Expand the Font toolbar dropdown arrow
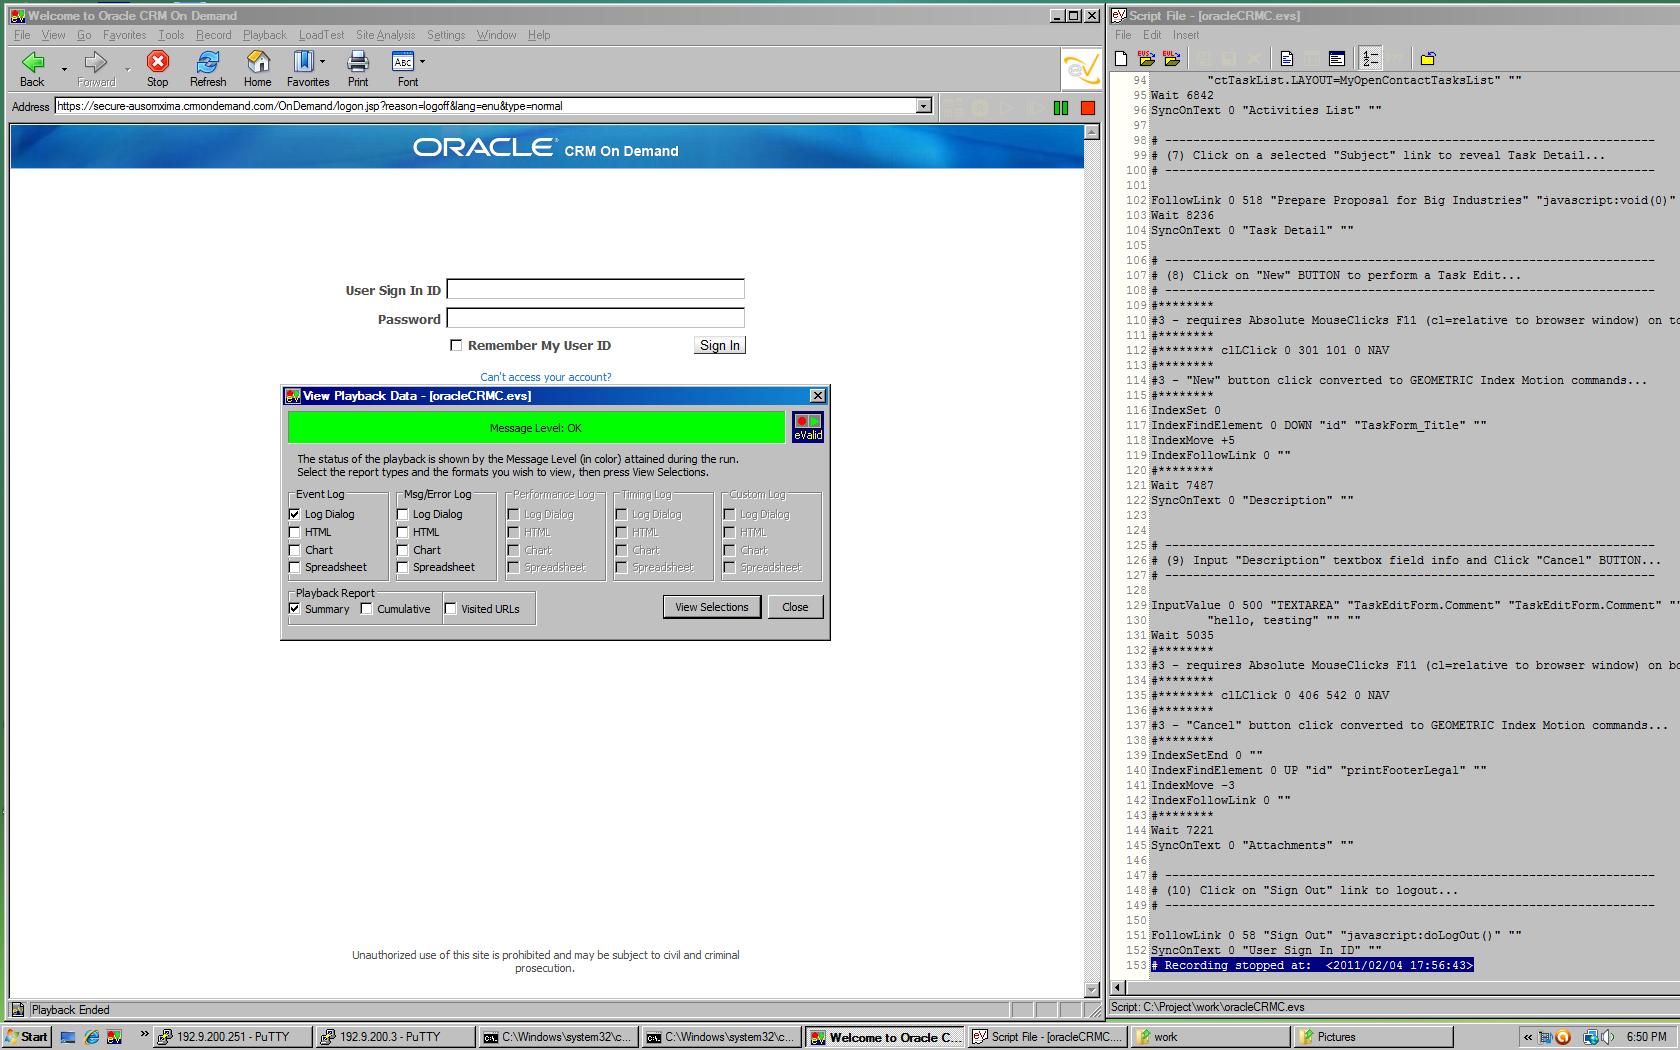 (x=422, y=62)
